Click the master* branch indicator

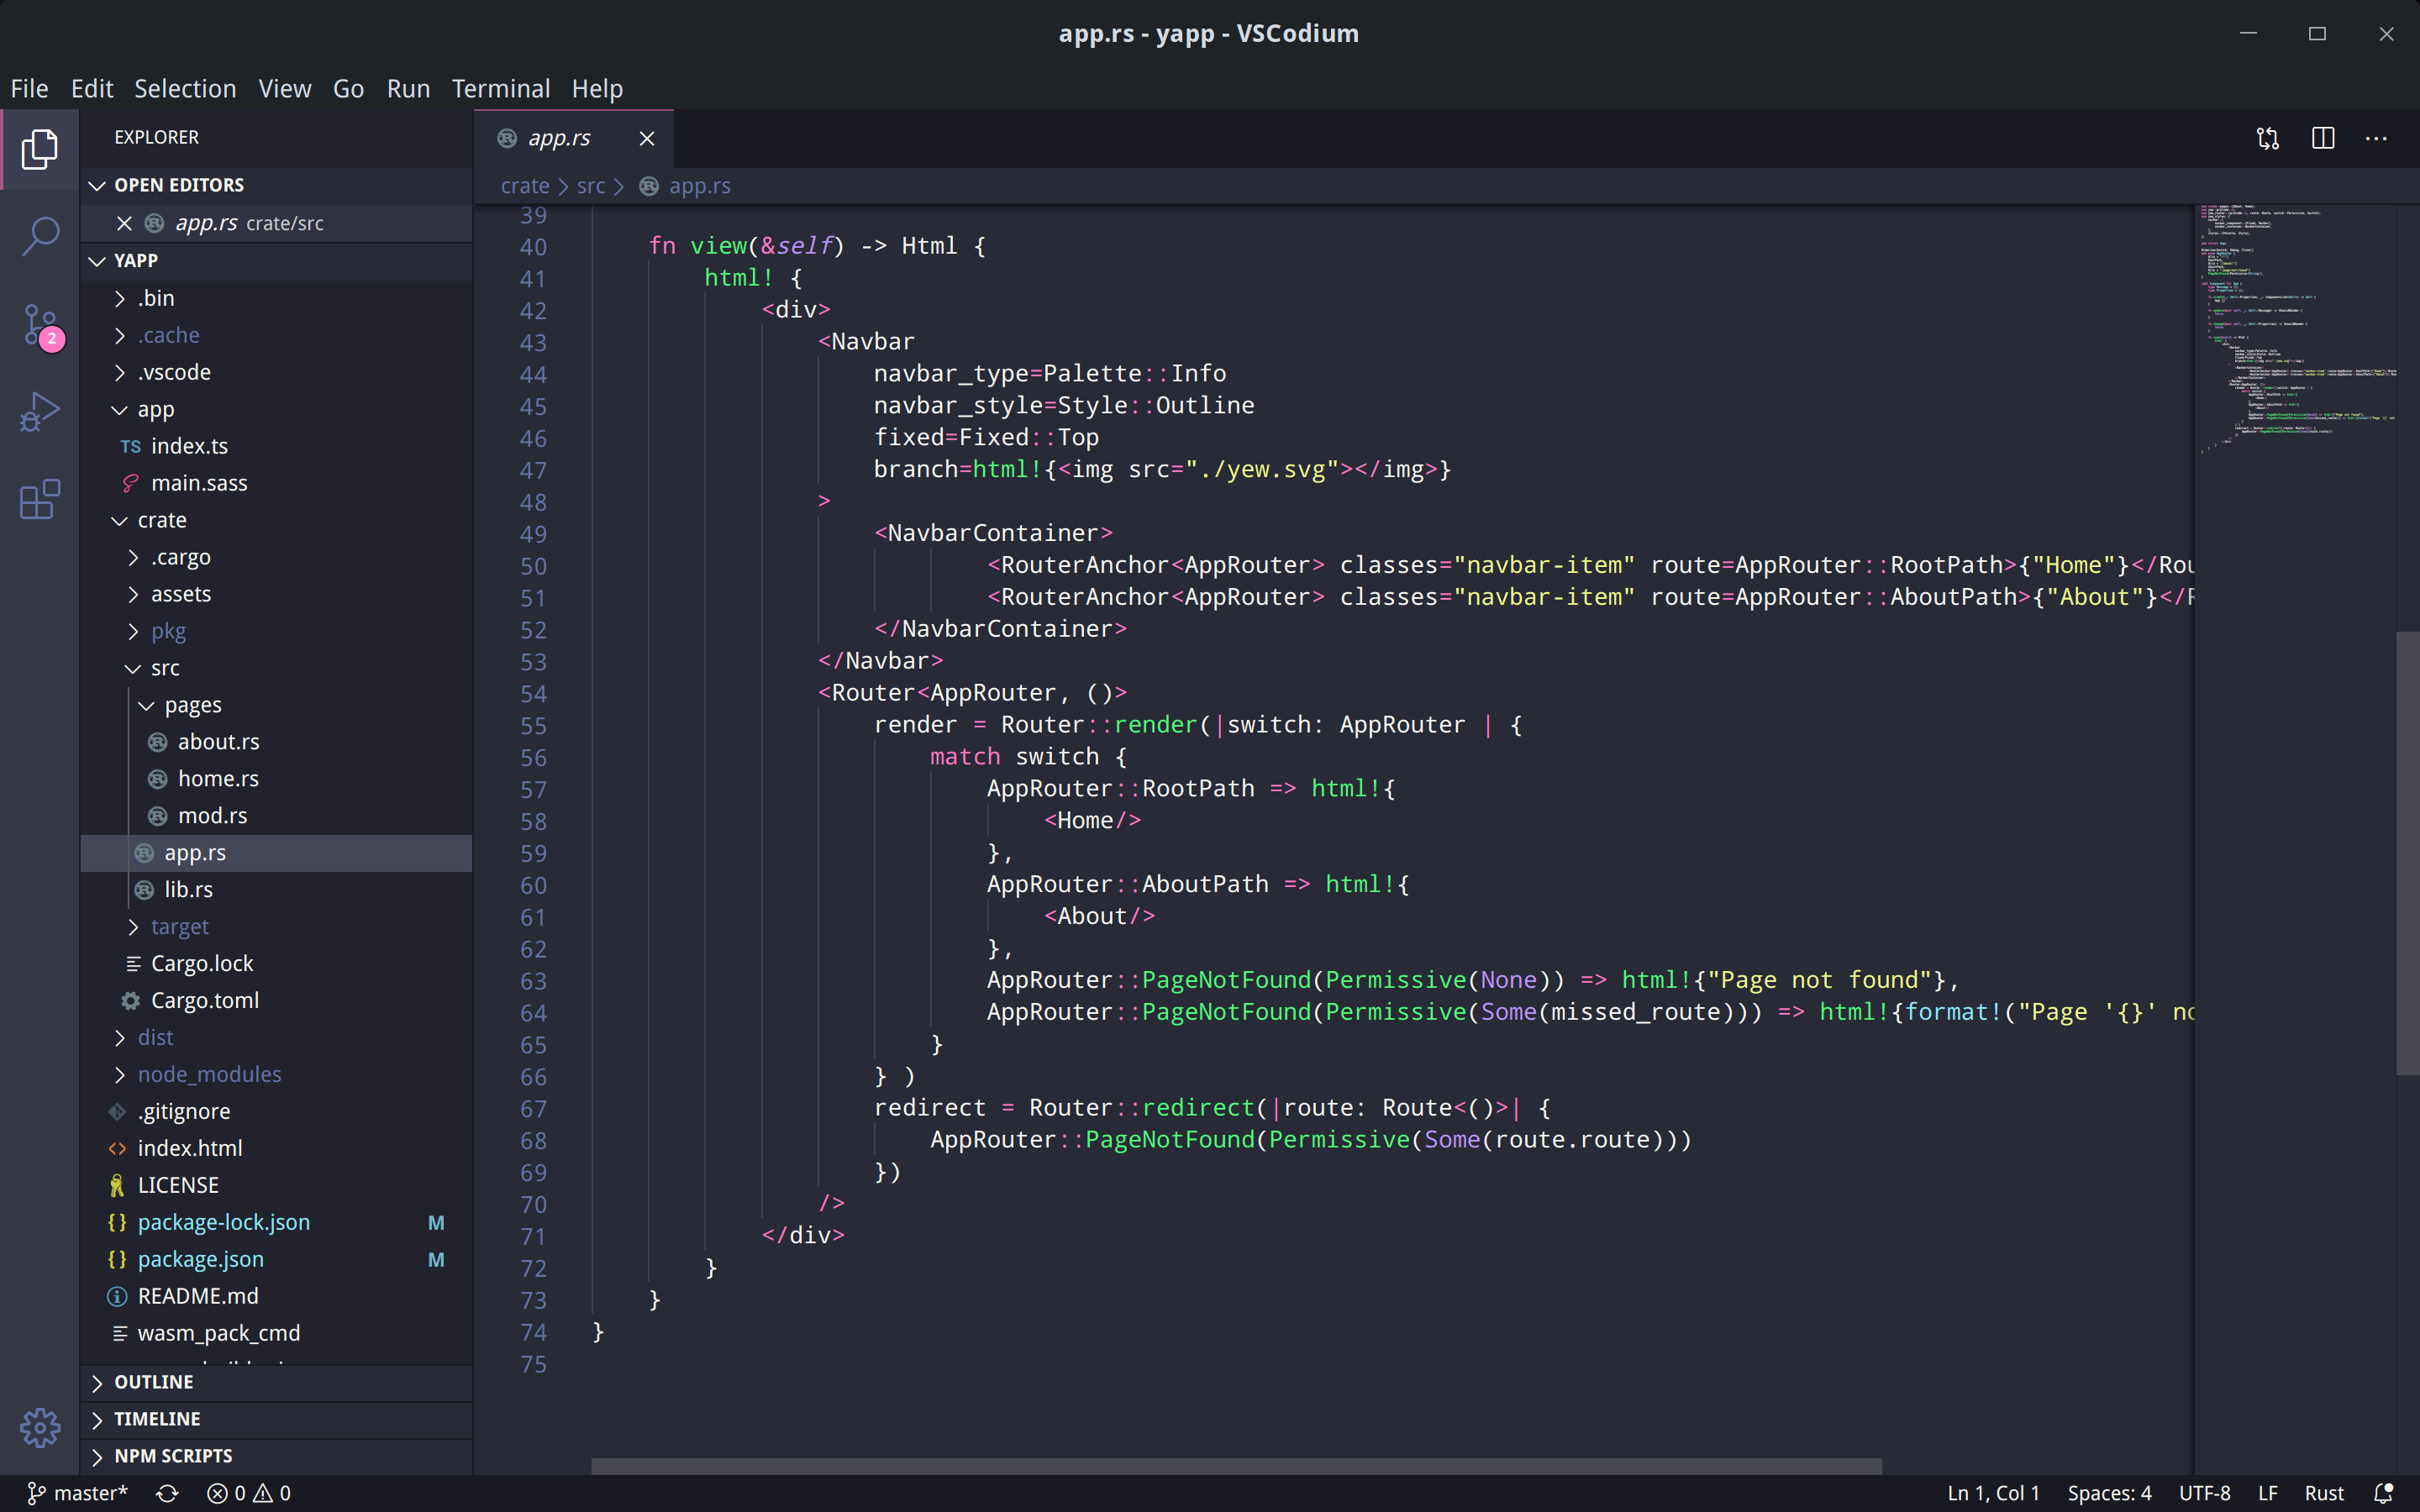tap(78, 1493)
